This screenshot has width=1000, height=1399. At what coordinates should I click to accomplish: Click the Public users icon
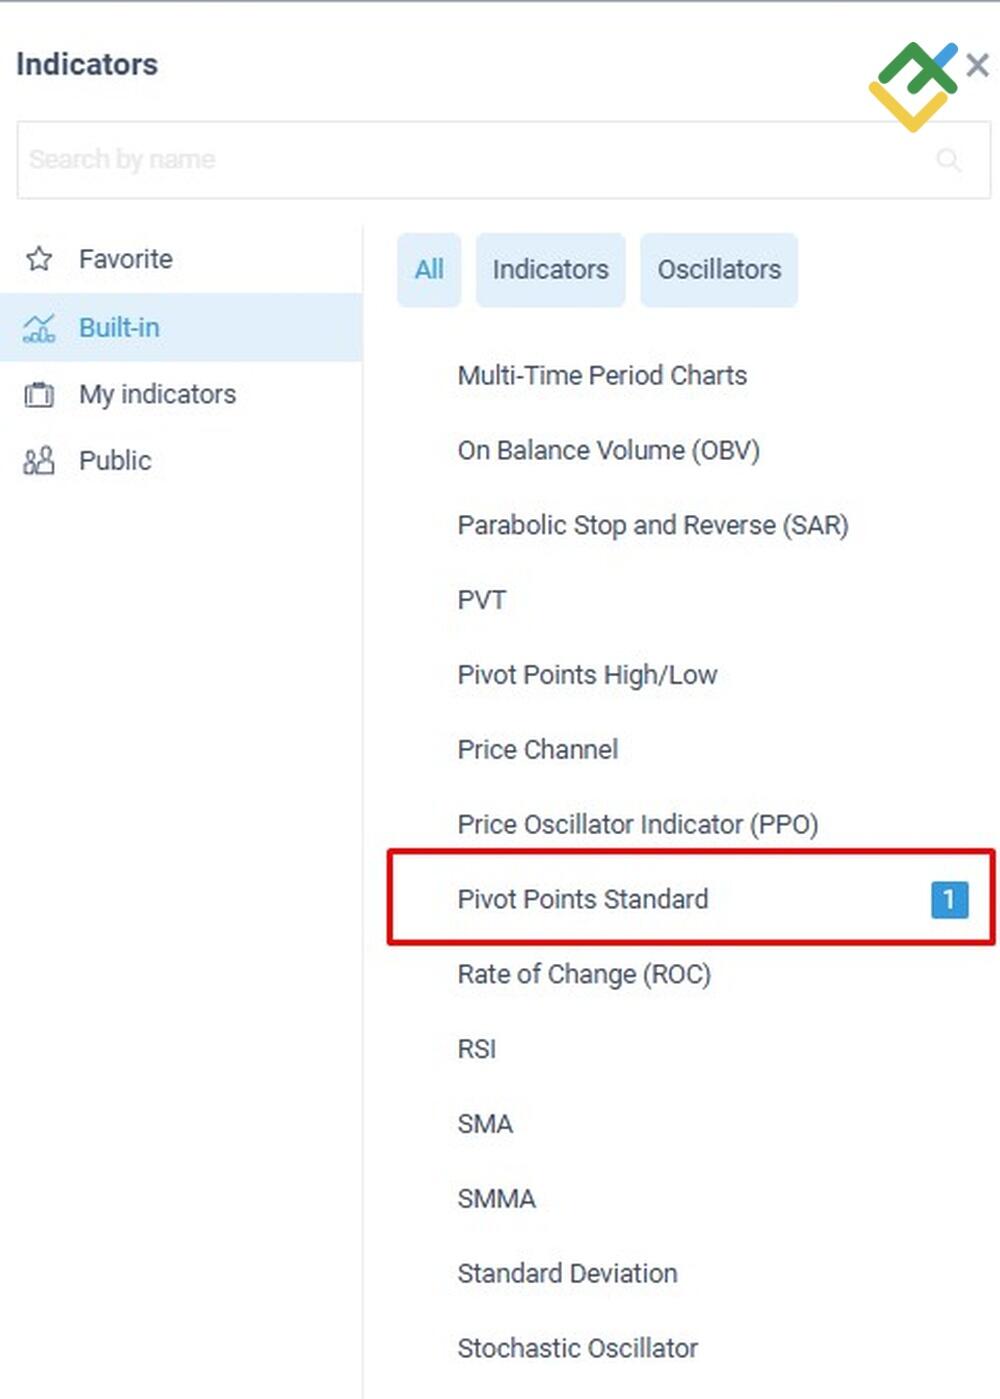click(39, 461)
